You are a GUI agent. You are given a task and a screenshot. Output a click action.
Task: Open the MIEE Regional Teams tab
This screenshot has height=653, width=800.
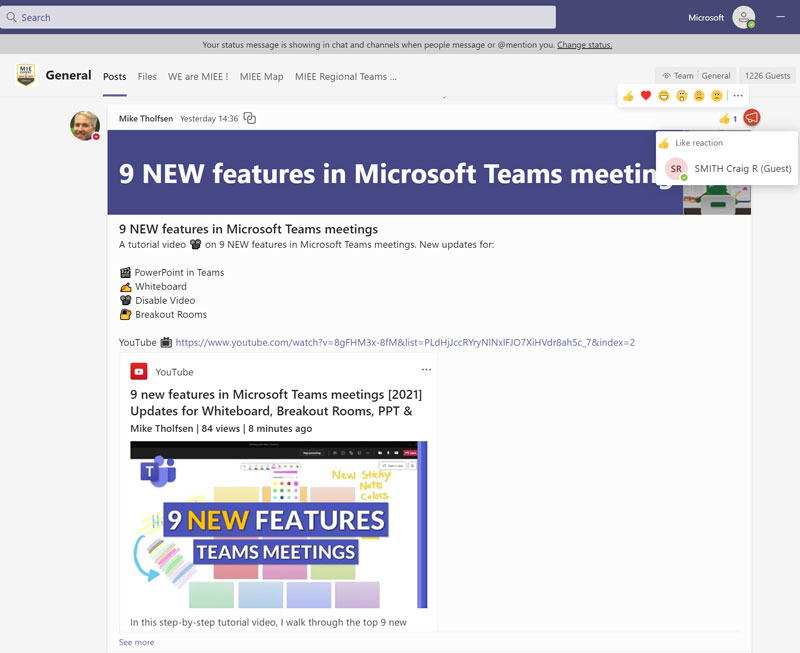346,77
